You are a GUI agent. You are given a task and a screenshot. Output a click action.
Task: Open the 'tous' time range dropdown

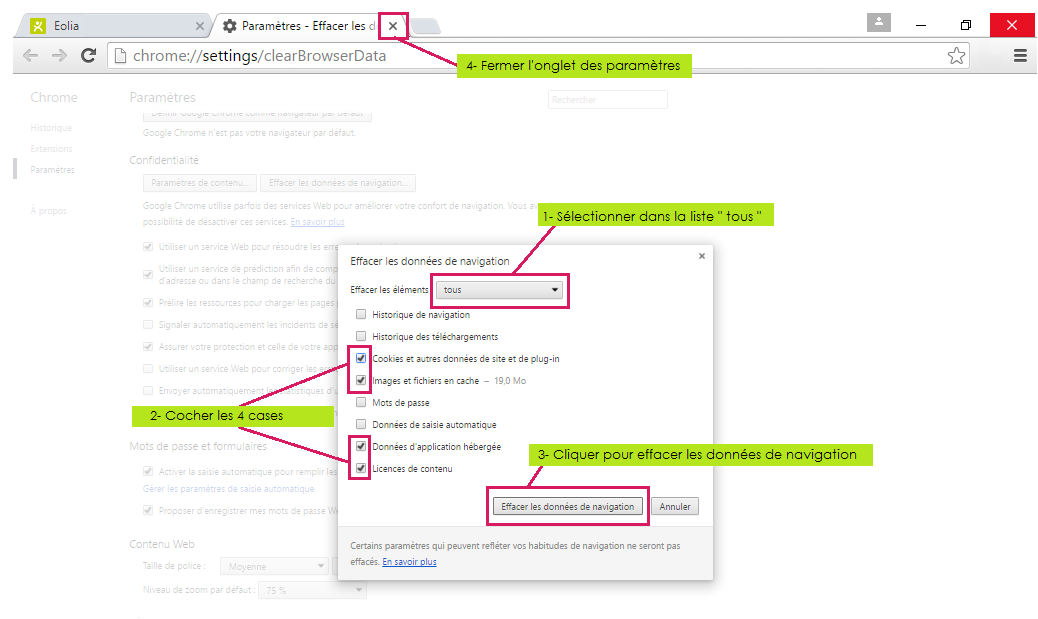(500, 290)
